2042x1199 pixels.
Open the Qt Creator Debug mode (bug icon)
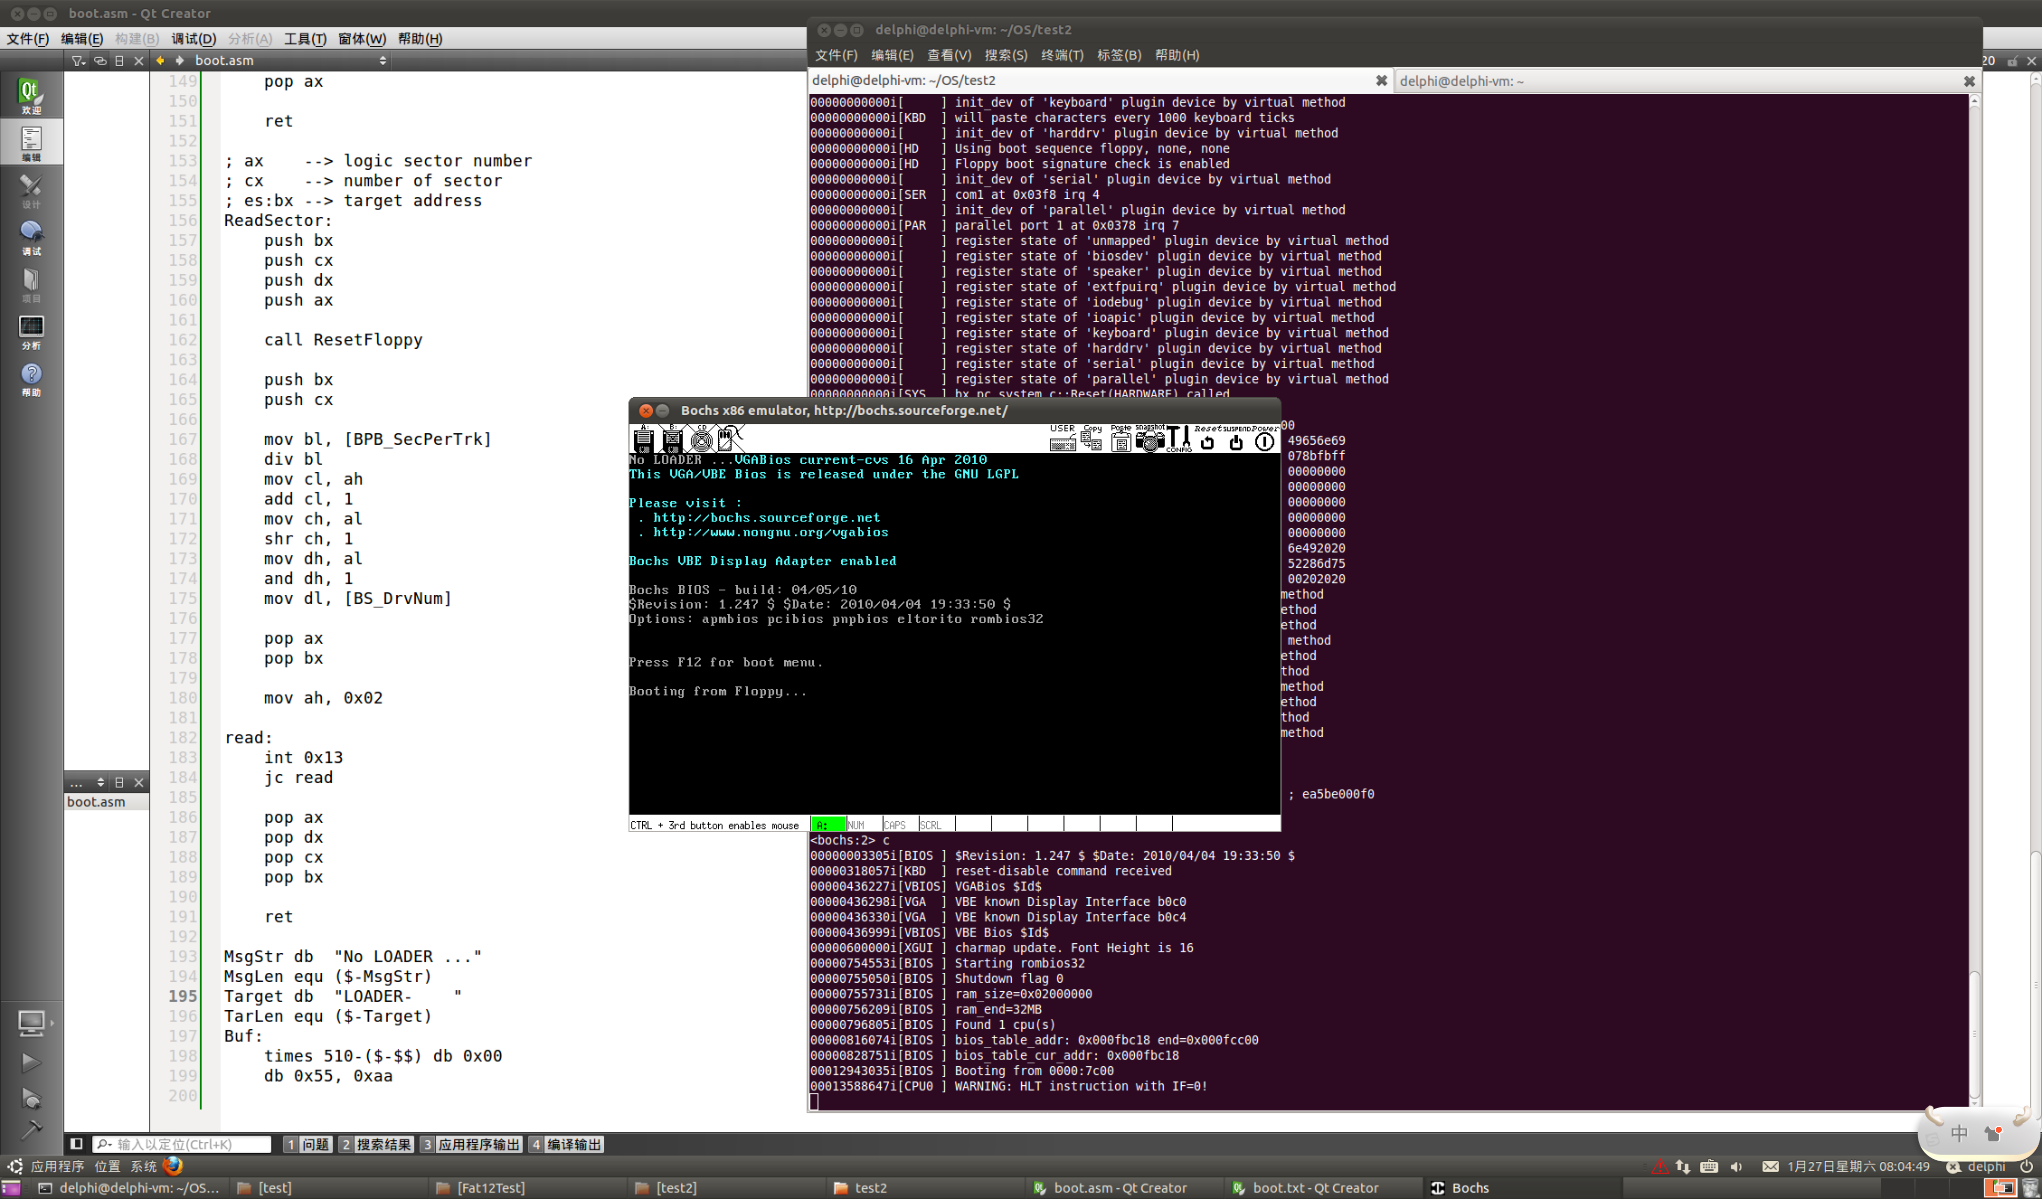(31, 236)
